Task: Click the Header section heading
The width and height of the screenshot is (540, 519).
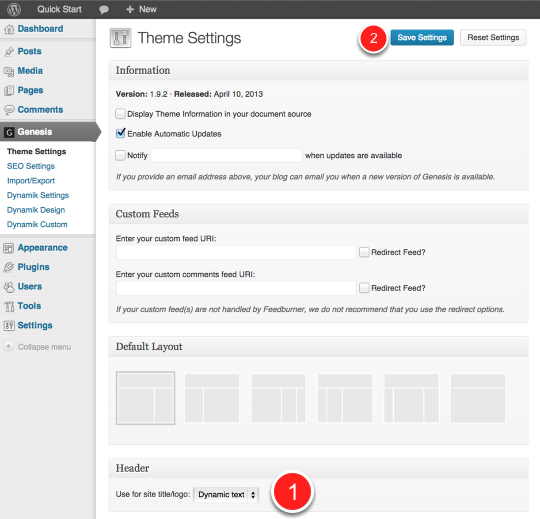Action: tap(319, 468)
